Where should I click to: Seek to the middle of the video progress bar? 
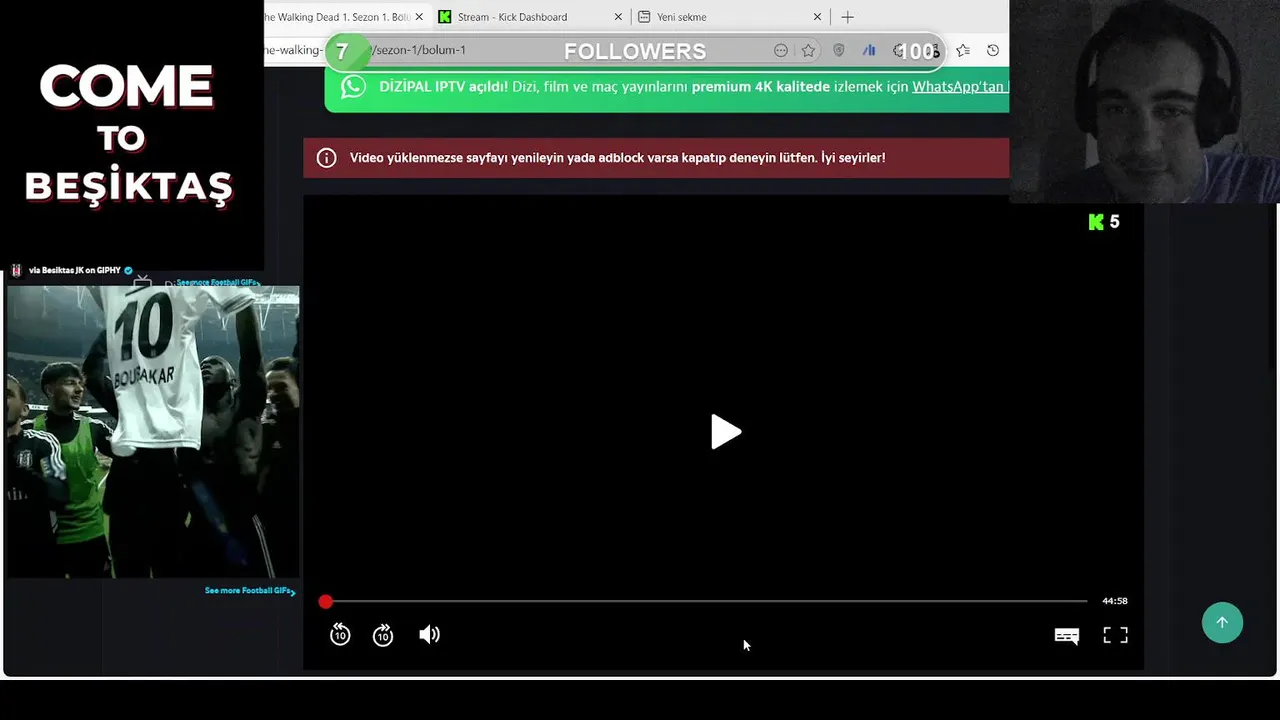706,601
